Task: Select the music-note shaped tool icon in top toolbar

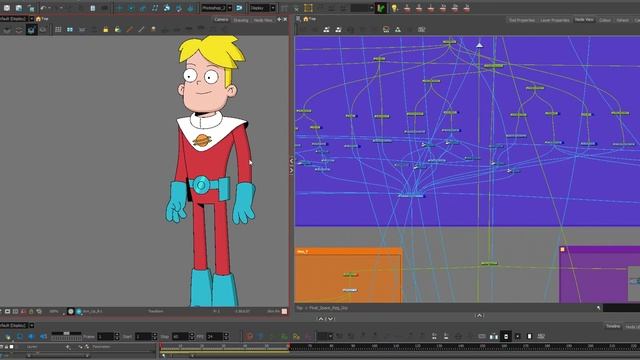Action: pyautogui.click(x=155, y=8)
